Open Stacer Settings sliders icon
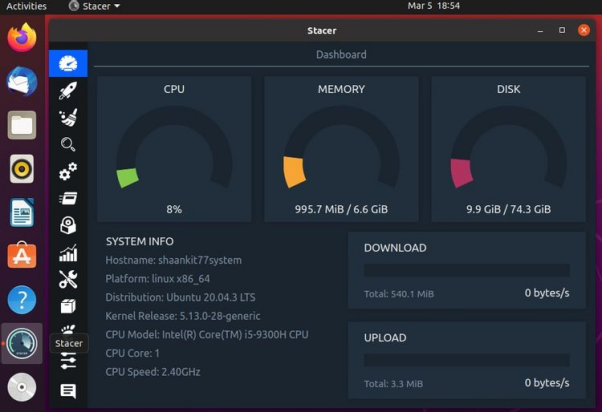602x413 pixels. coord(68,362)
